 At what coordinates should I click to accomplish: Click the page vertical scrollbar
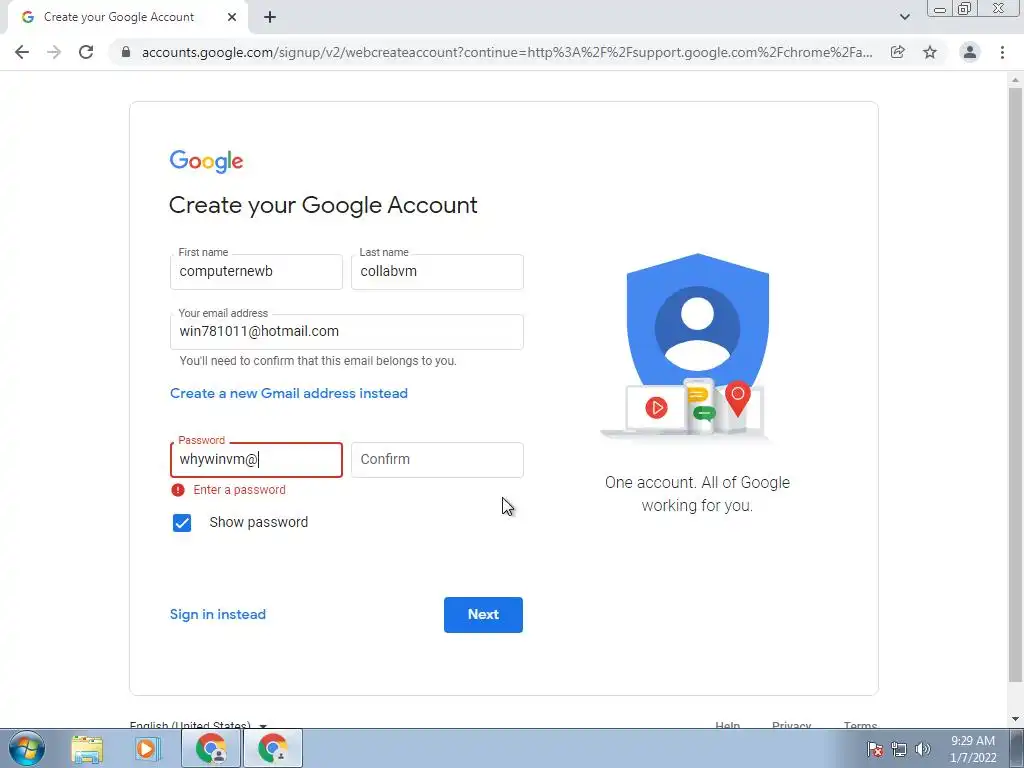1015,385
